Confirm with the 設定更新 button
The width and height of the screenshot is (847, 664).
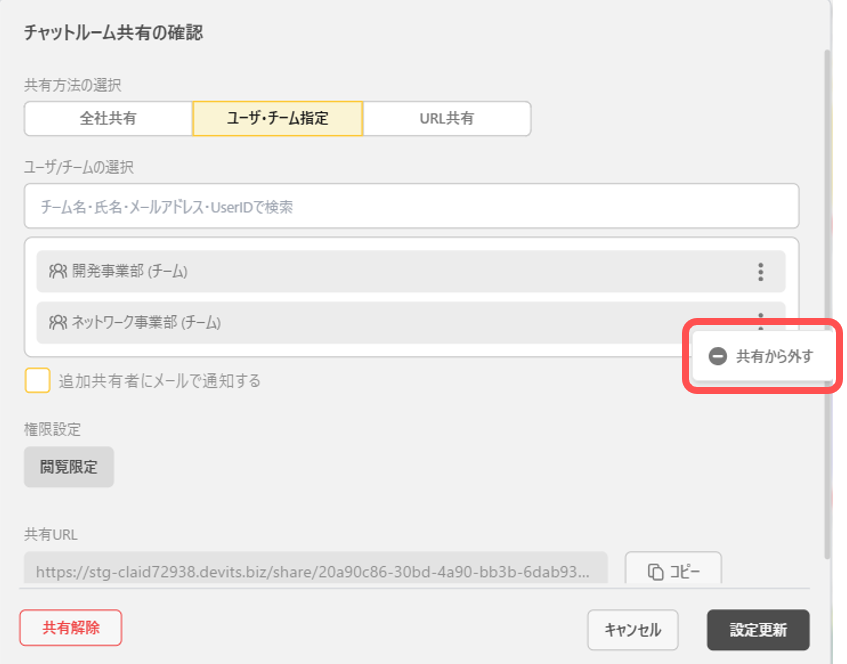757,630
